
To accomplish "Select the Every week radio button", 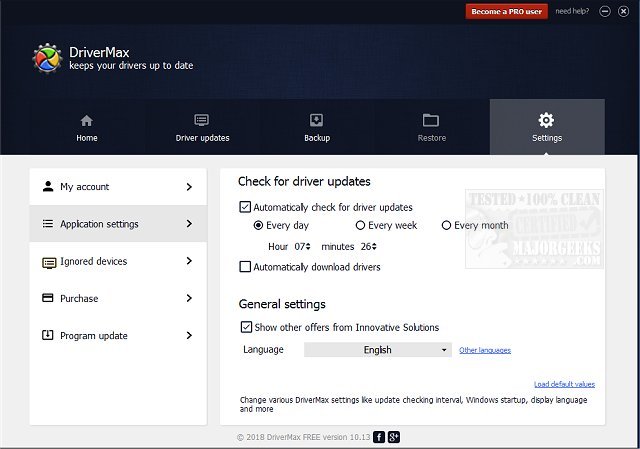I will (x=360, y=225).
